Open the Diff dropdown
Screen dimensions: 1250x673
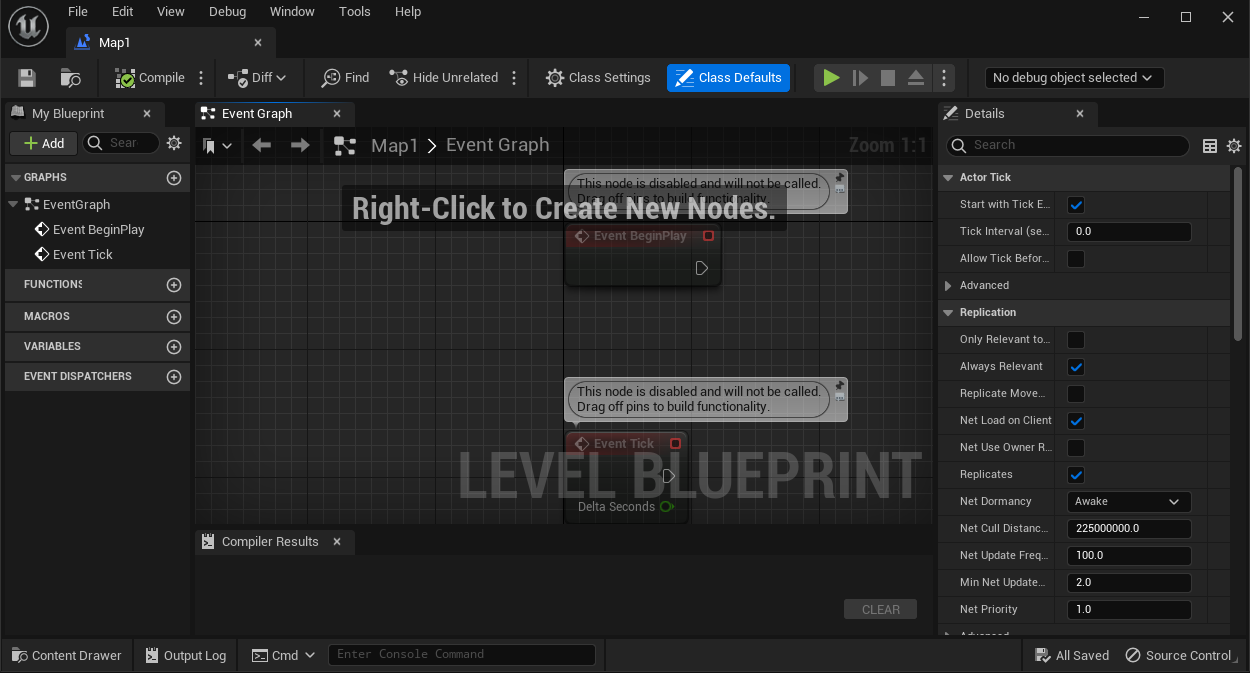[256, 78]
